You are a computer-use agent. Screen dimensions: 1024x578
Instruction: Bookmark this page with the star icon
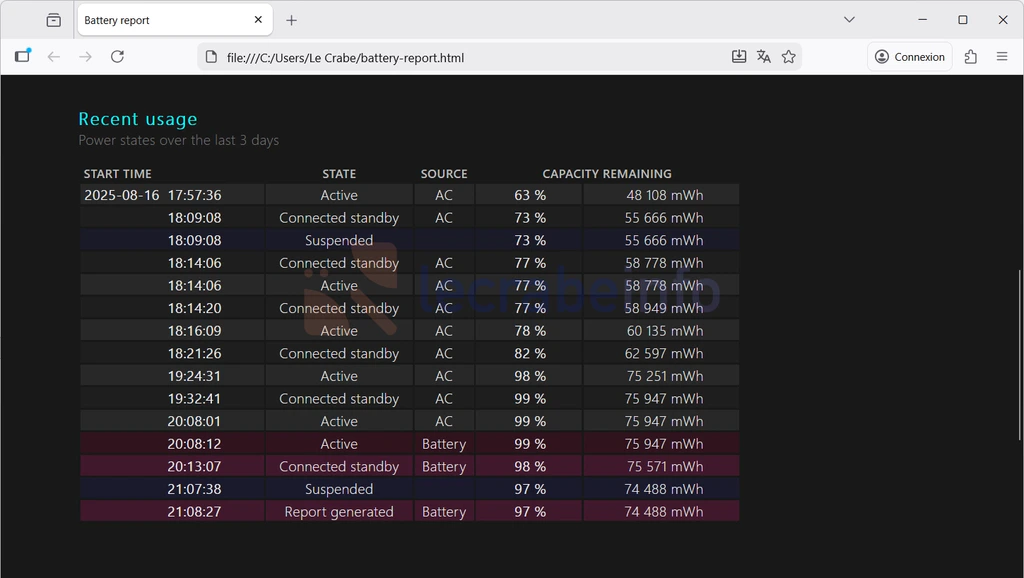[x=789, y=57]
